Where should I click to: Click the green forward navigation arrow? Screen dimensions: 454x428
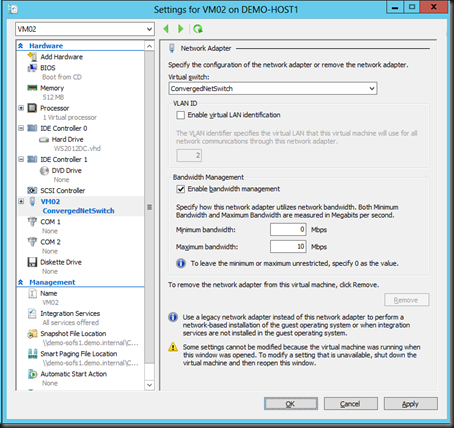click(x=181, y=29)
